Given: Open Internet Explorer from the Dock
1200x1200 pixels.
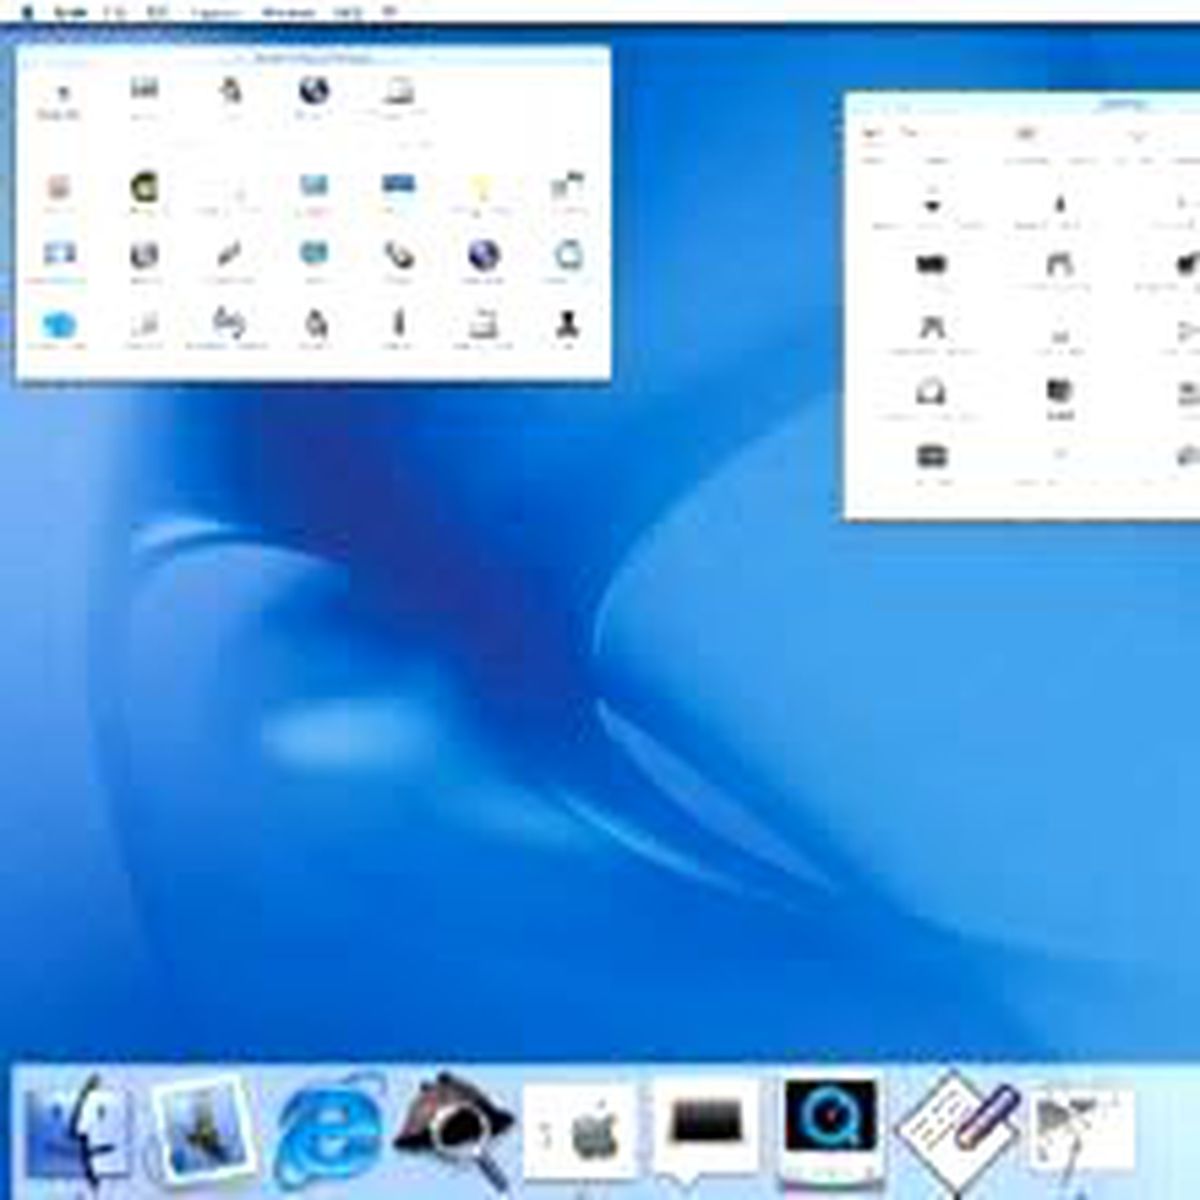Looking at the screenshot, I should pyautogui.click(x=330, y=1130).
